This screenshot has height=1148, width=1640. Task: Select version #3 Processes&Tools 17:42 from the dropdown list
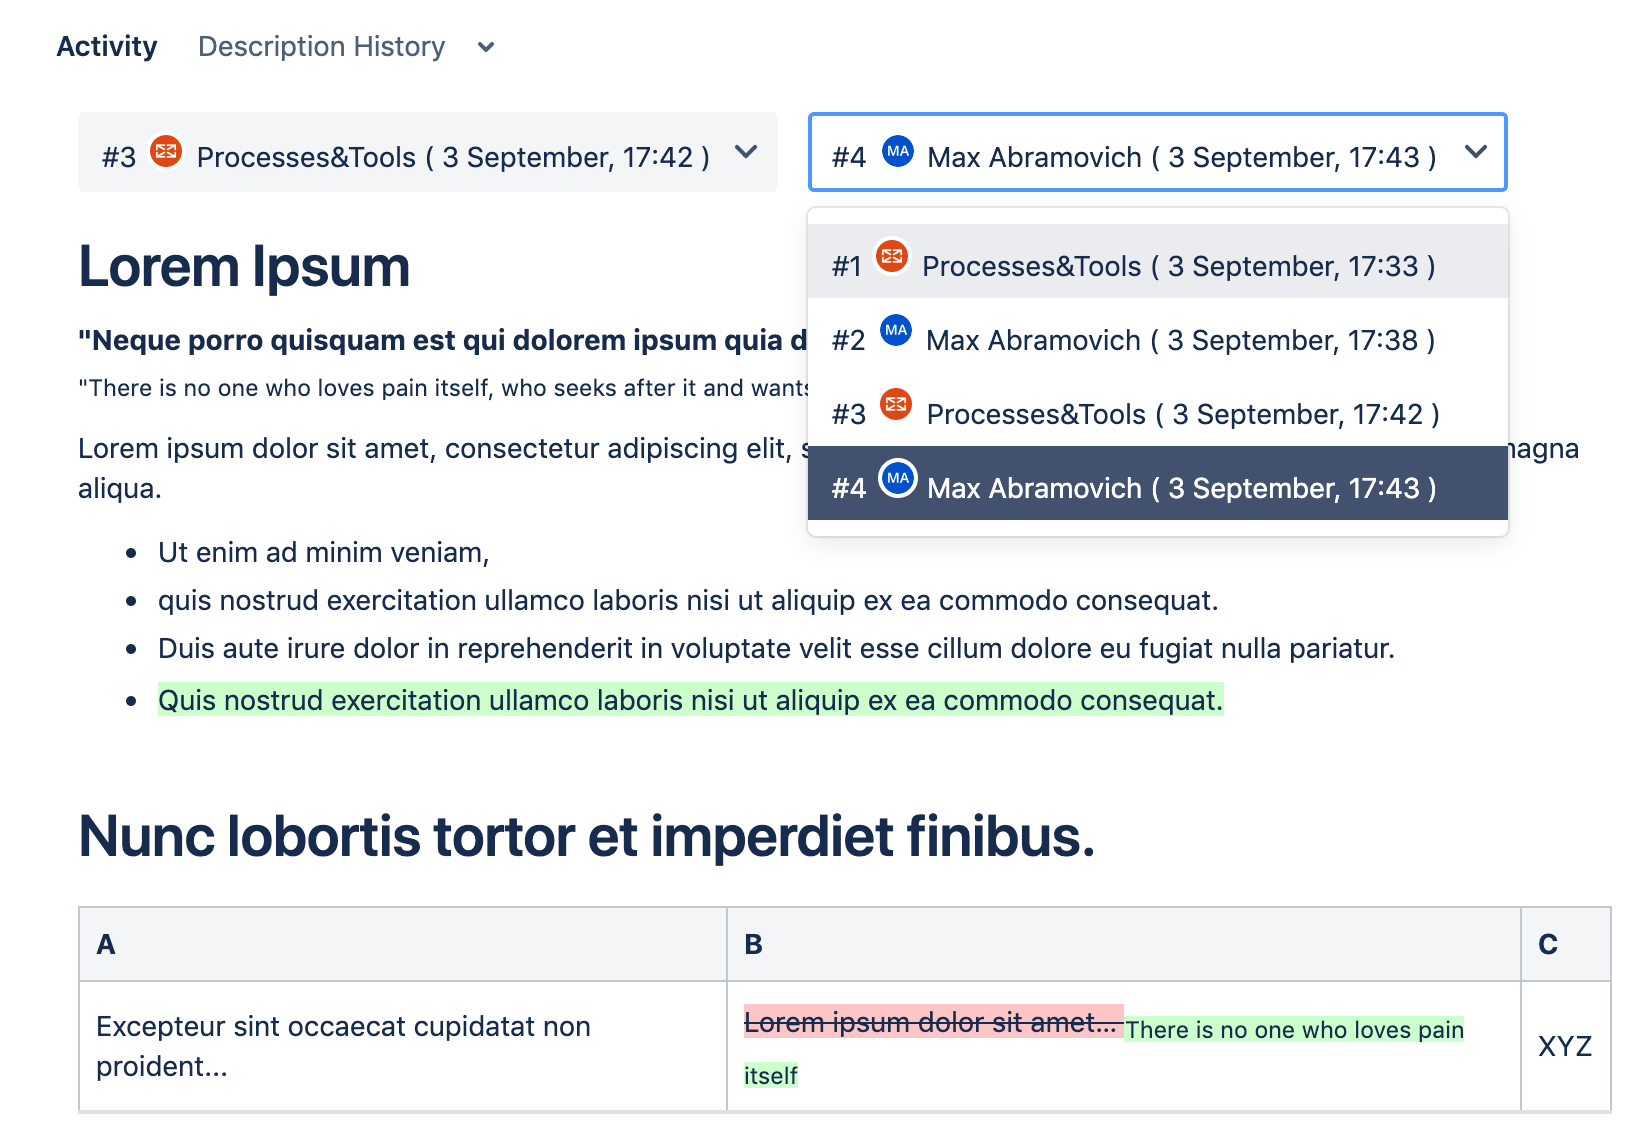pos(1158,409)
